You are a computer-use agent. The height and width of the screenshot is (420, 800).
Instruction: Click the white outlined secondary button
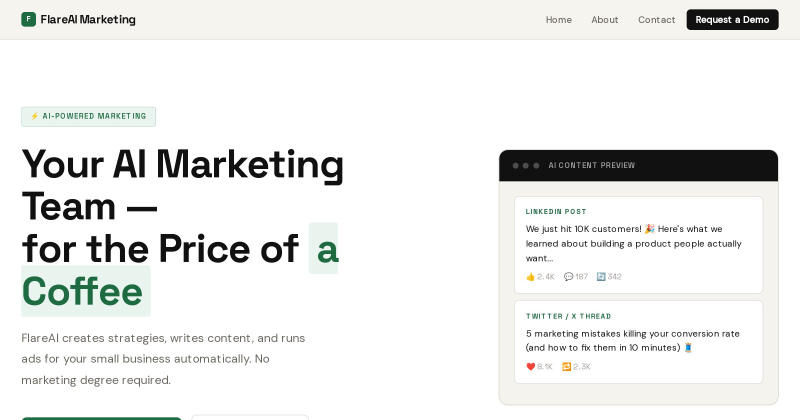click(250, 417)
